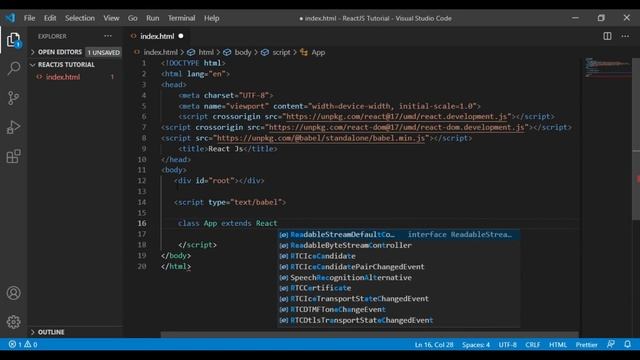The width and height of the screenshot is (640, 360).
Task: Click line number 16 in gutter
Action: (x=142, y=223)
